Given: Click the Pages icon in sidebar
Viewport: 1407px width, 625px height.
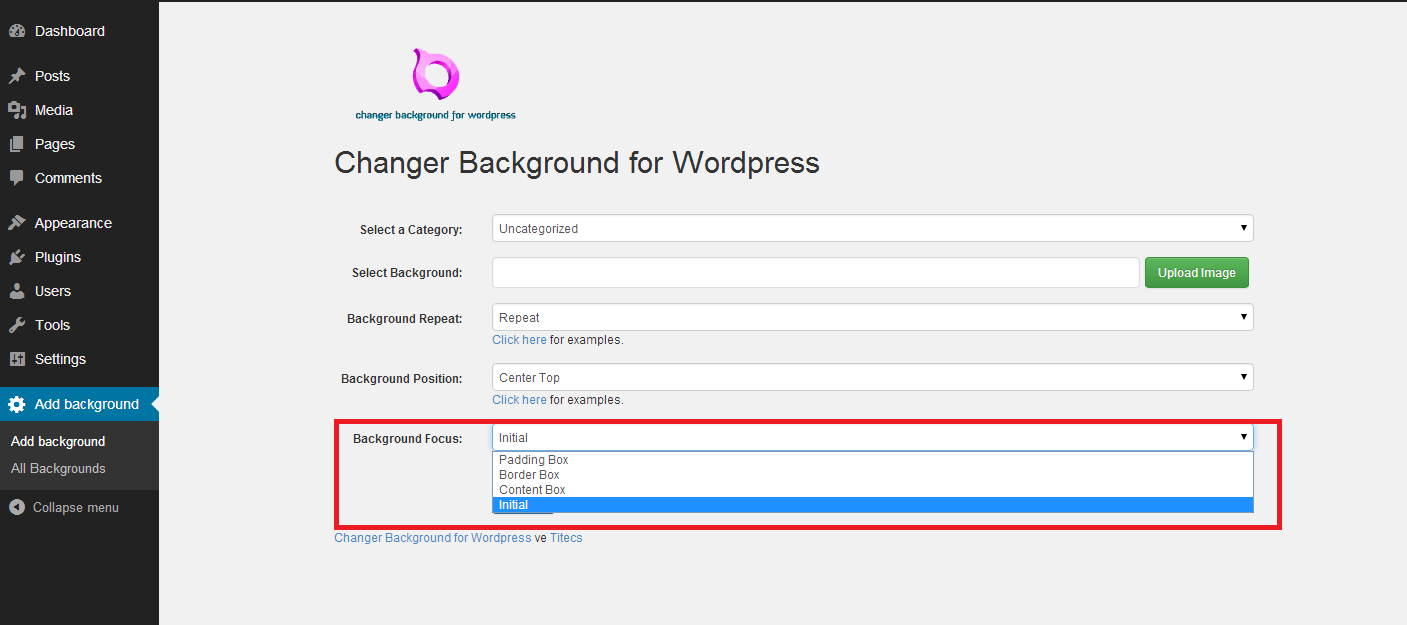Looking at the screenshot, I should 16,144.
